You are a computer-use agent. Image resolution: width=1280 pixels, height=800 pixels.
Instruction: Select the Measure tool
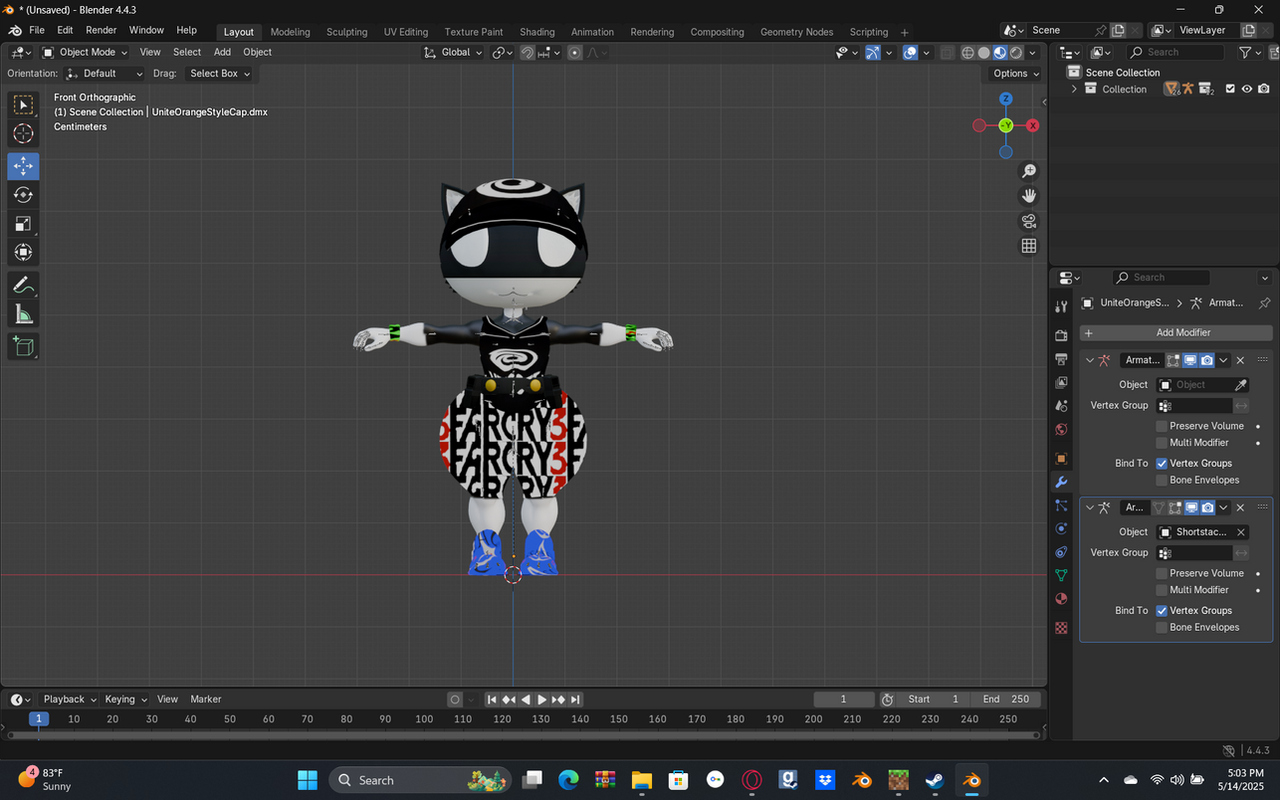pyautogui.click(x=24, y=315)
